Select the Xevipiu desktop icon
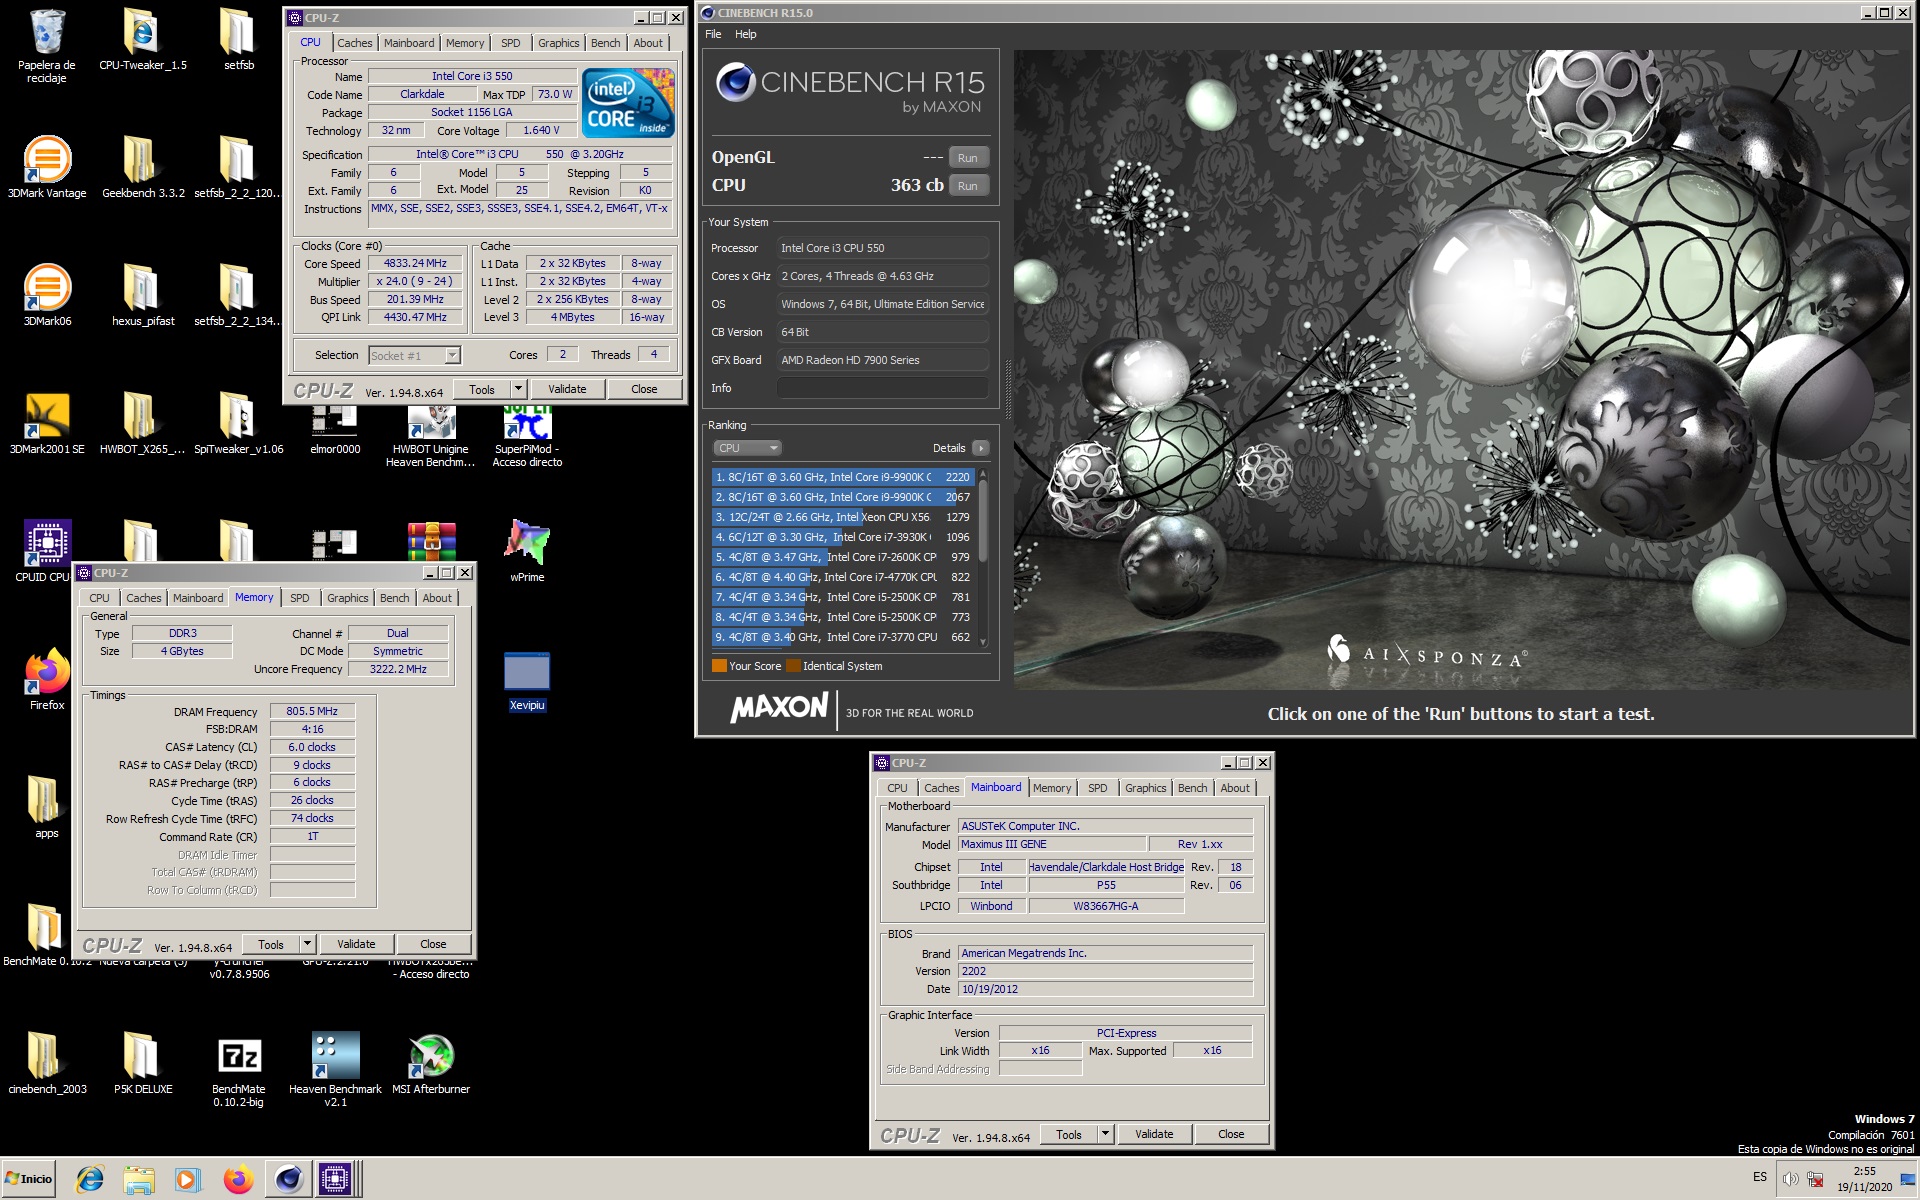Viewport: 1920px width, 1200px height. tap(527, 680)
